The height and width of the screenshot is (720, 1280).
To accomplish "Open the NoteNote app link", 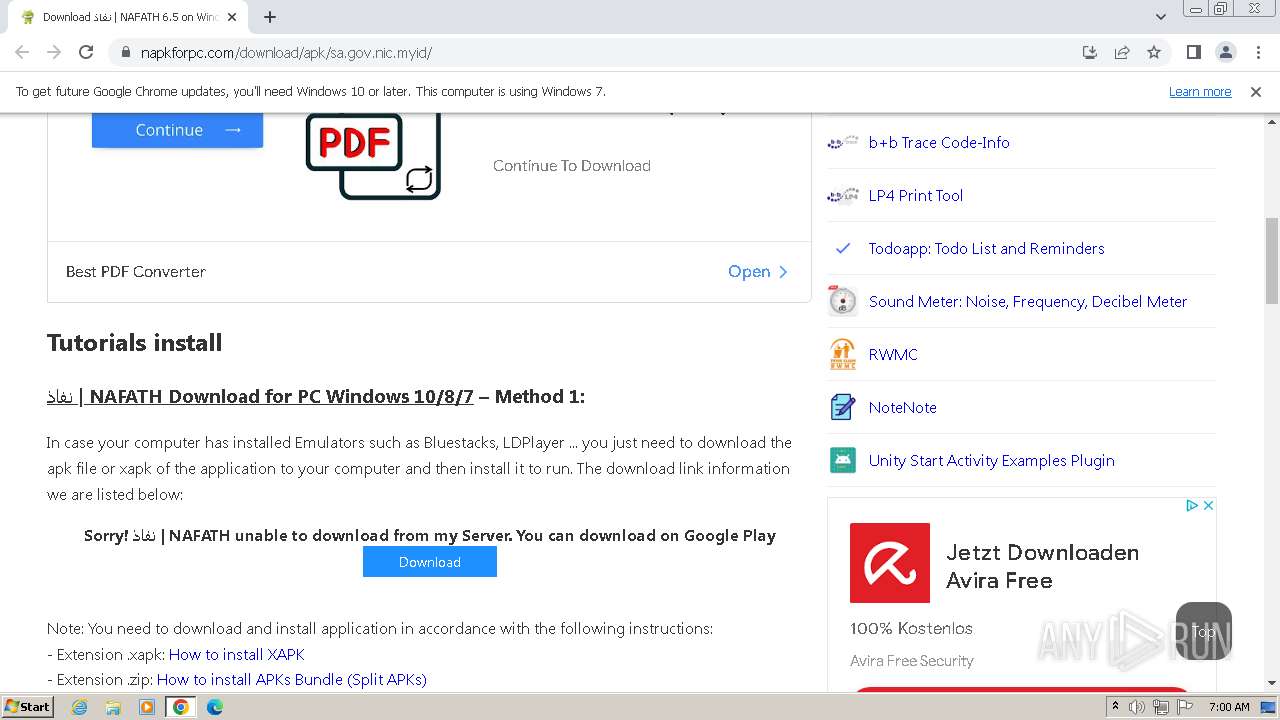I will [903, 407].
